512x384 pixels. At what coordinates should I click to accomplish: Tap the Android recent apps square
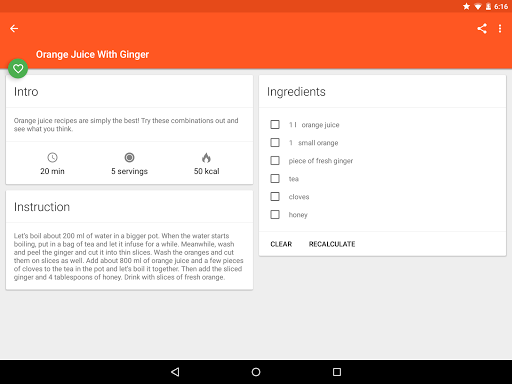pyautogui.click(x=337, y=372)
